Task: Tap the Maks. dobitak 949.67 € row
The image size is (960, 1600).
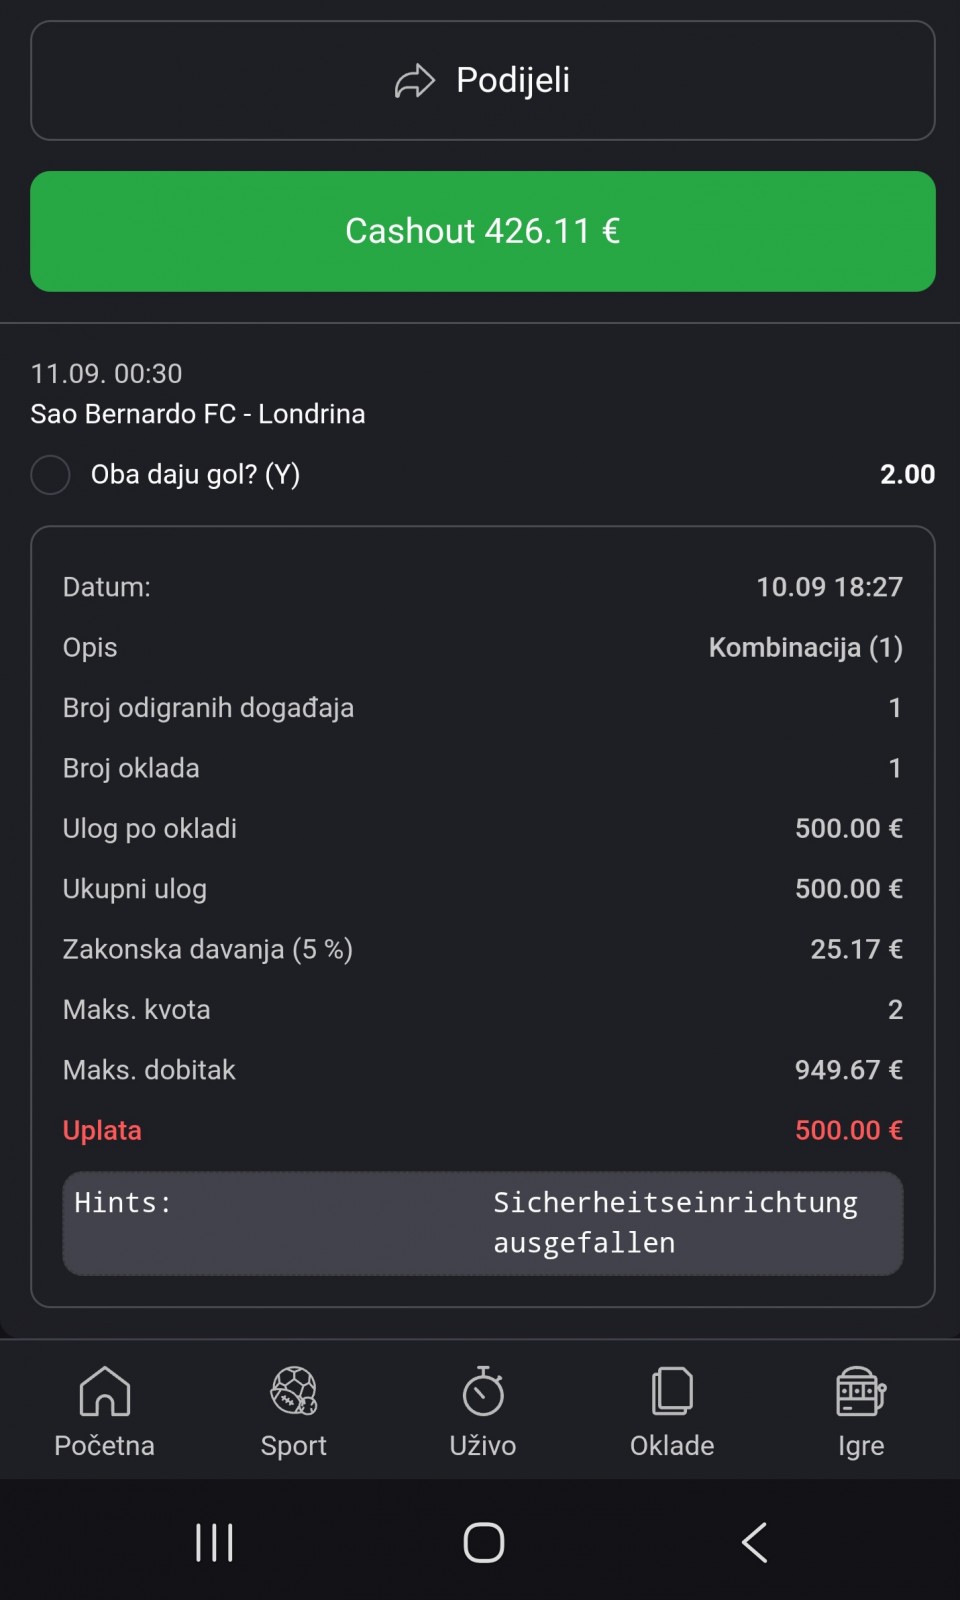Action: (x=483, y=1070)
